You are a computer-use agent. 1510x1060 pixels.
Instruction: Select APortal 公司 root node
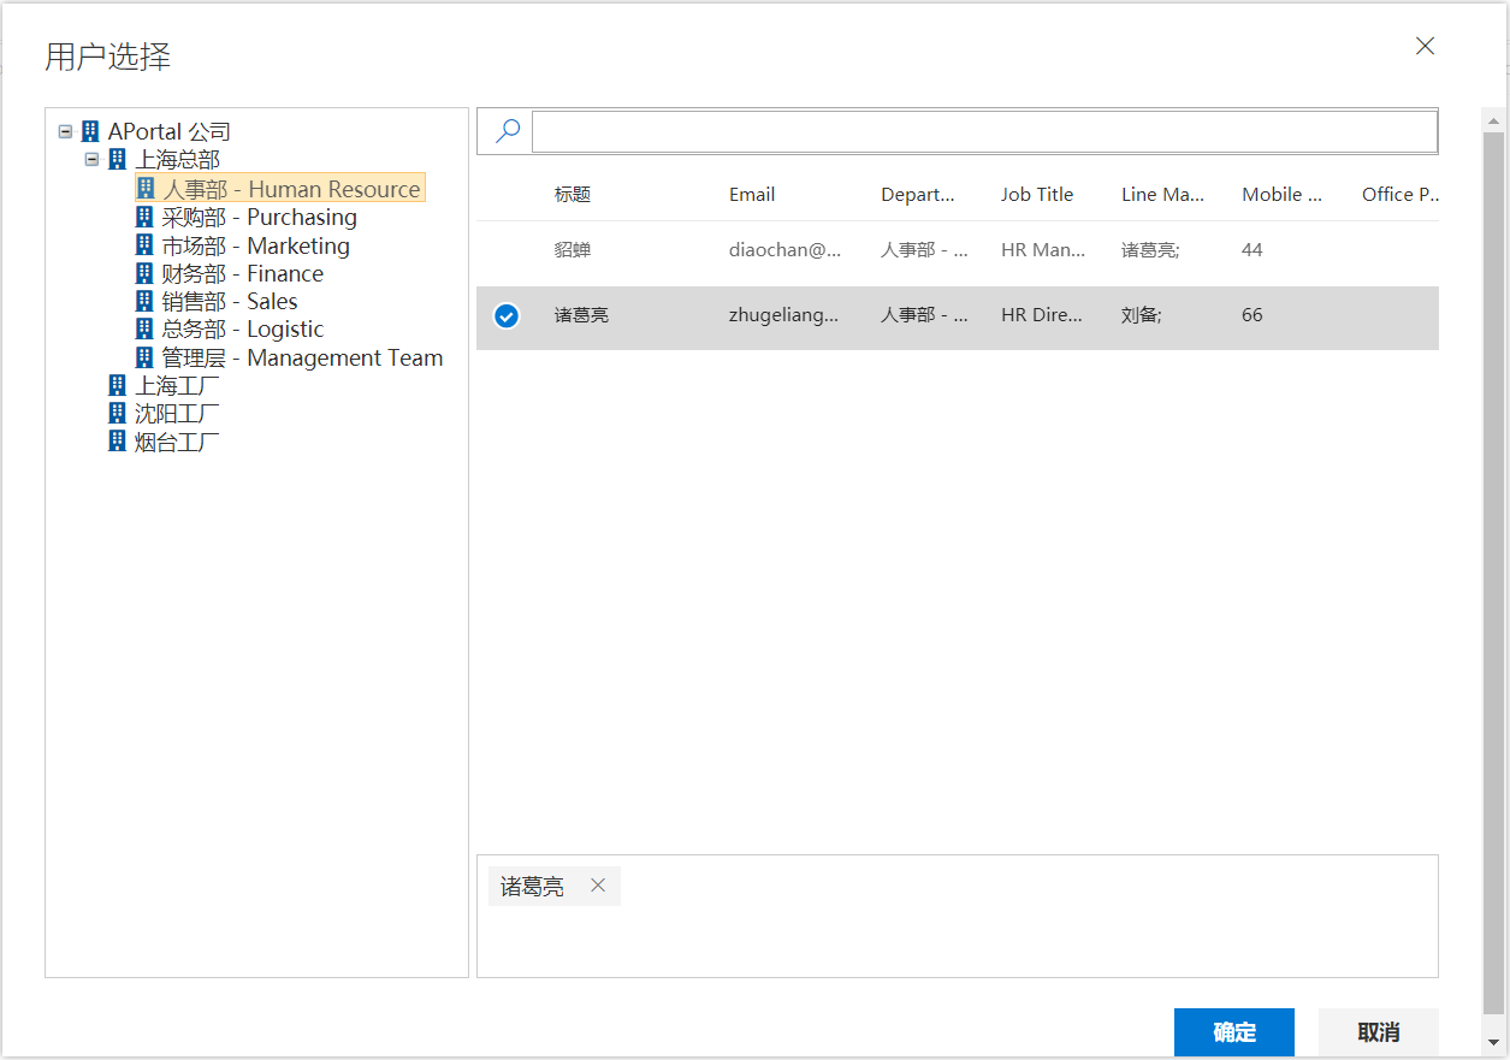[x=169, y=131]
